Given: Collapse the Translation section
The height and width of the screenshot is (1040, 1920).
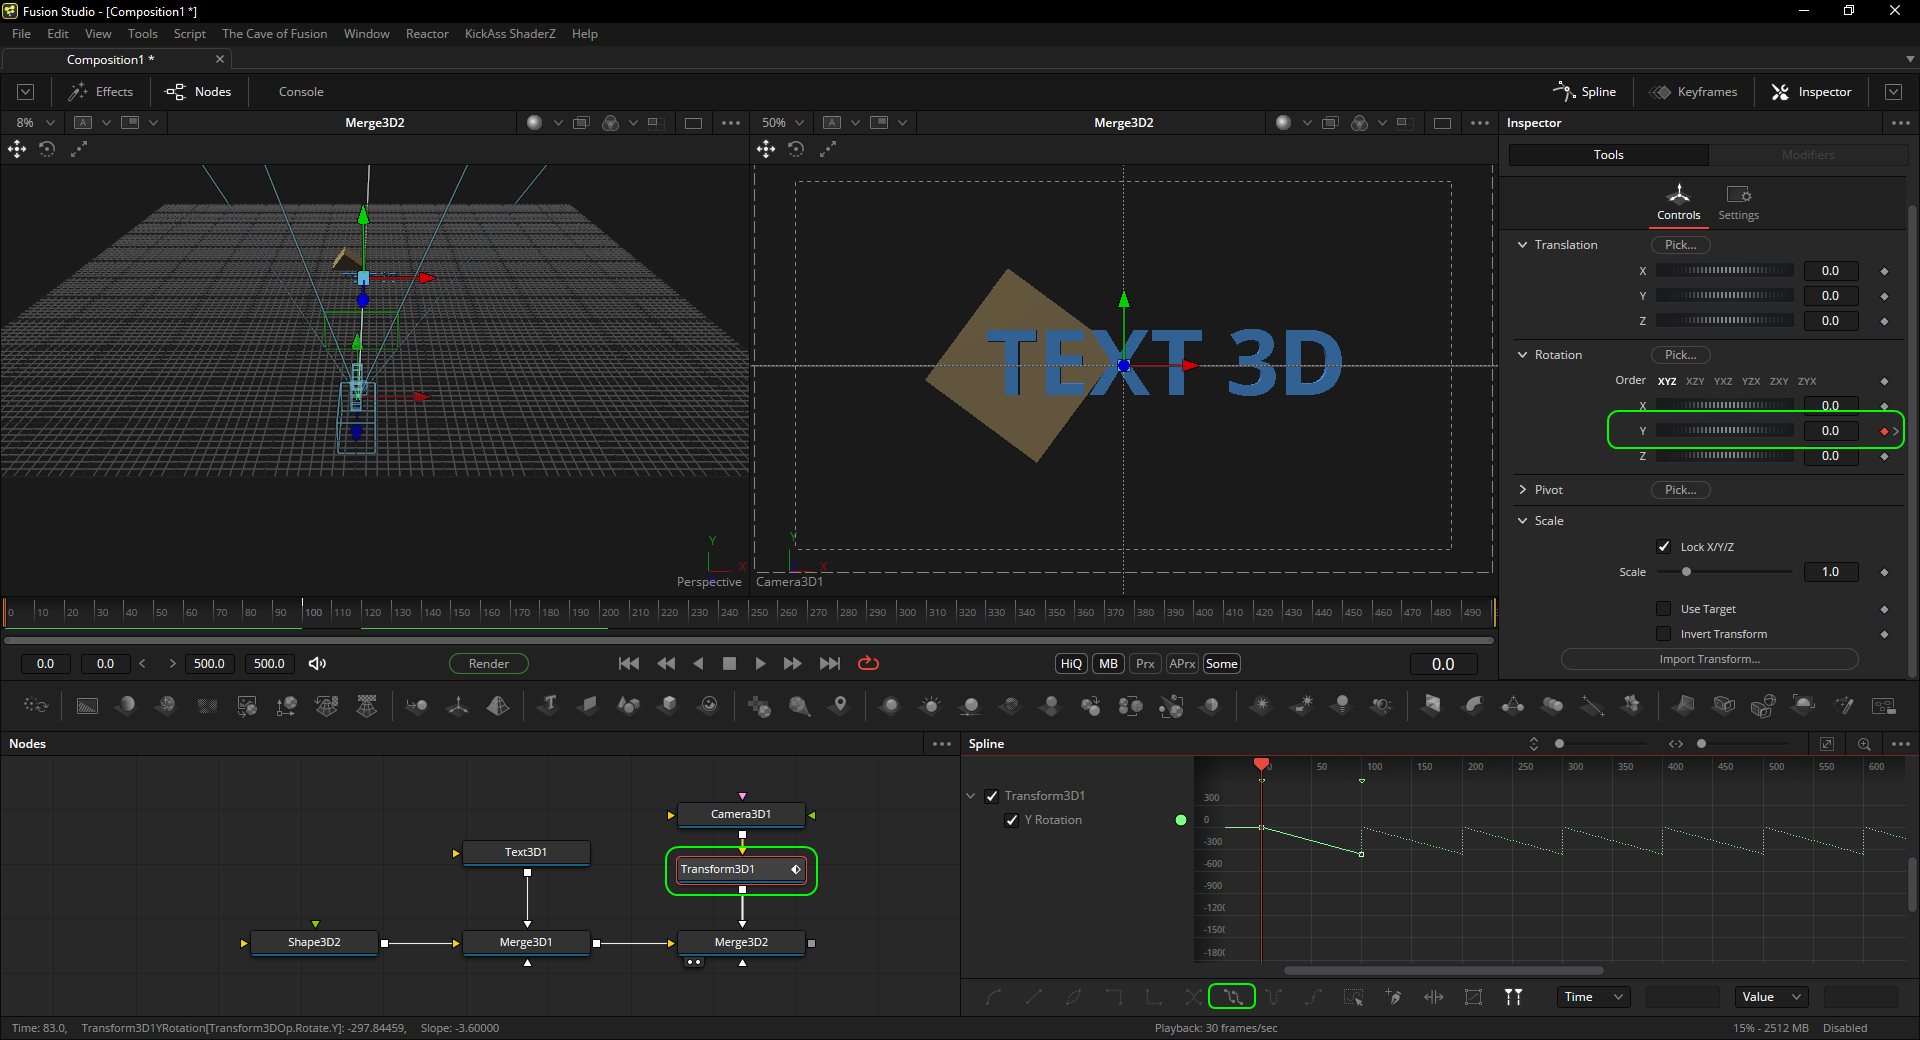Looking at the screenshot, I should (x=1523, y=245).
